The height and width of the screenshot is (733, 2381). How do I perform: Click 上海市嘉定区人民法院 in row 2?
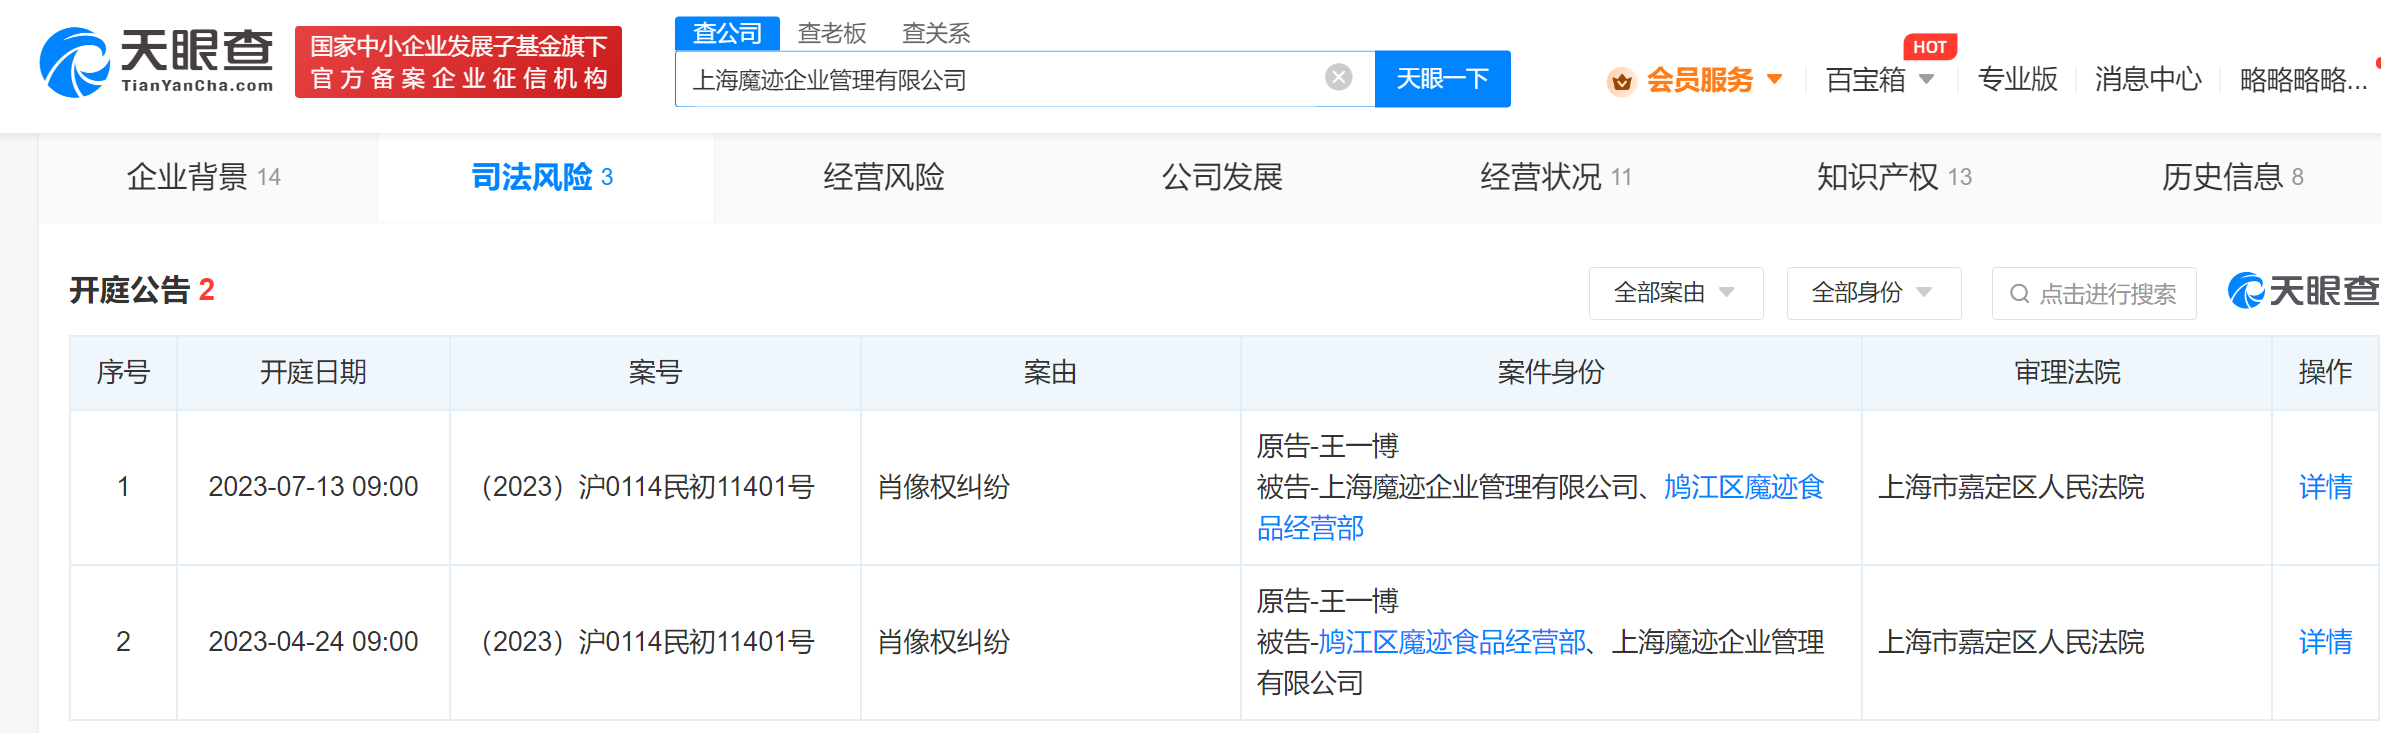[x=2011, y=642]
